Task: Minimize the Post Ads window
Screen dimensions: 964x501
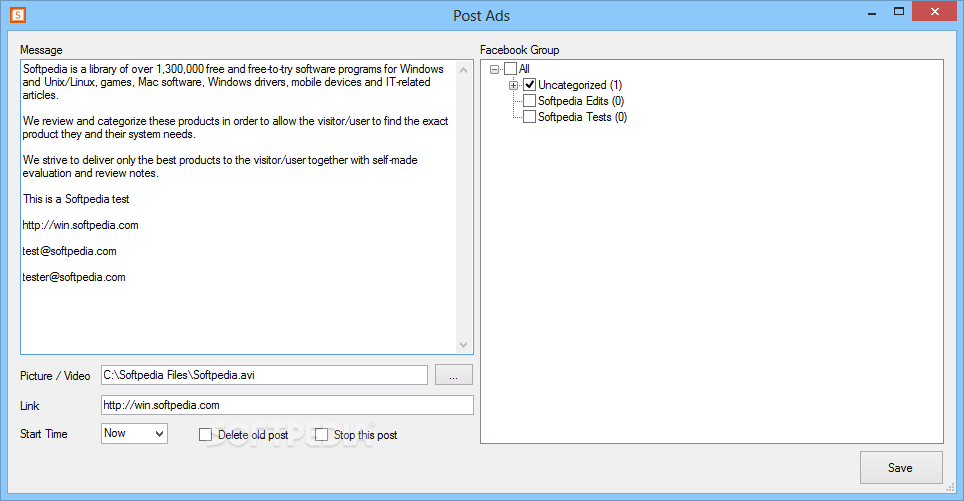Action: pyautogui.click(x=872, y=12)
